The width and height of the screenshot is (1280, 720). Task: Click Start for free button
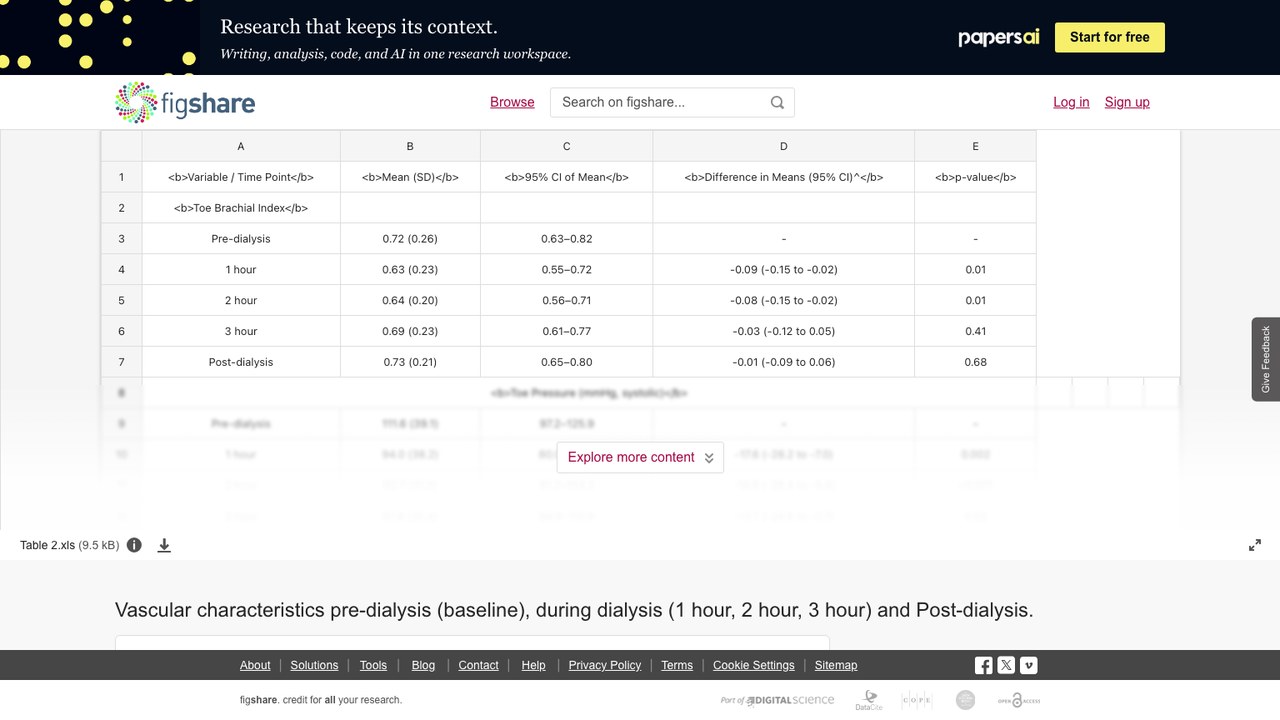point(1110,37)
